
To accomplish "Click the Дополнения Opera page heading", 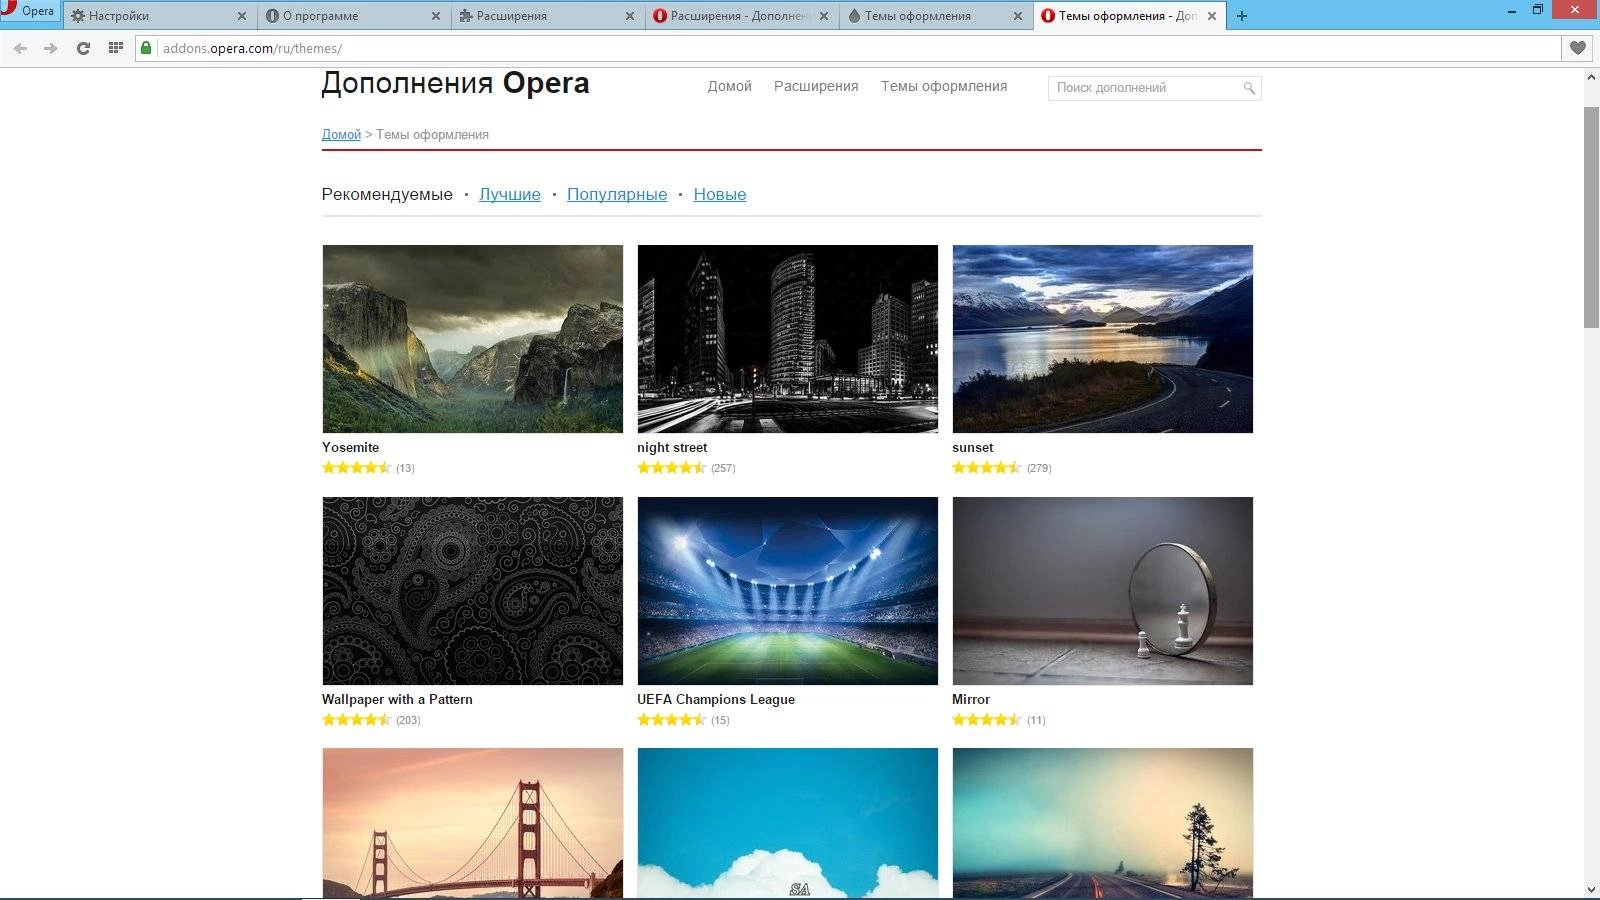I will click(x=455, y=83).
